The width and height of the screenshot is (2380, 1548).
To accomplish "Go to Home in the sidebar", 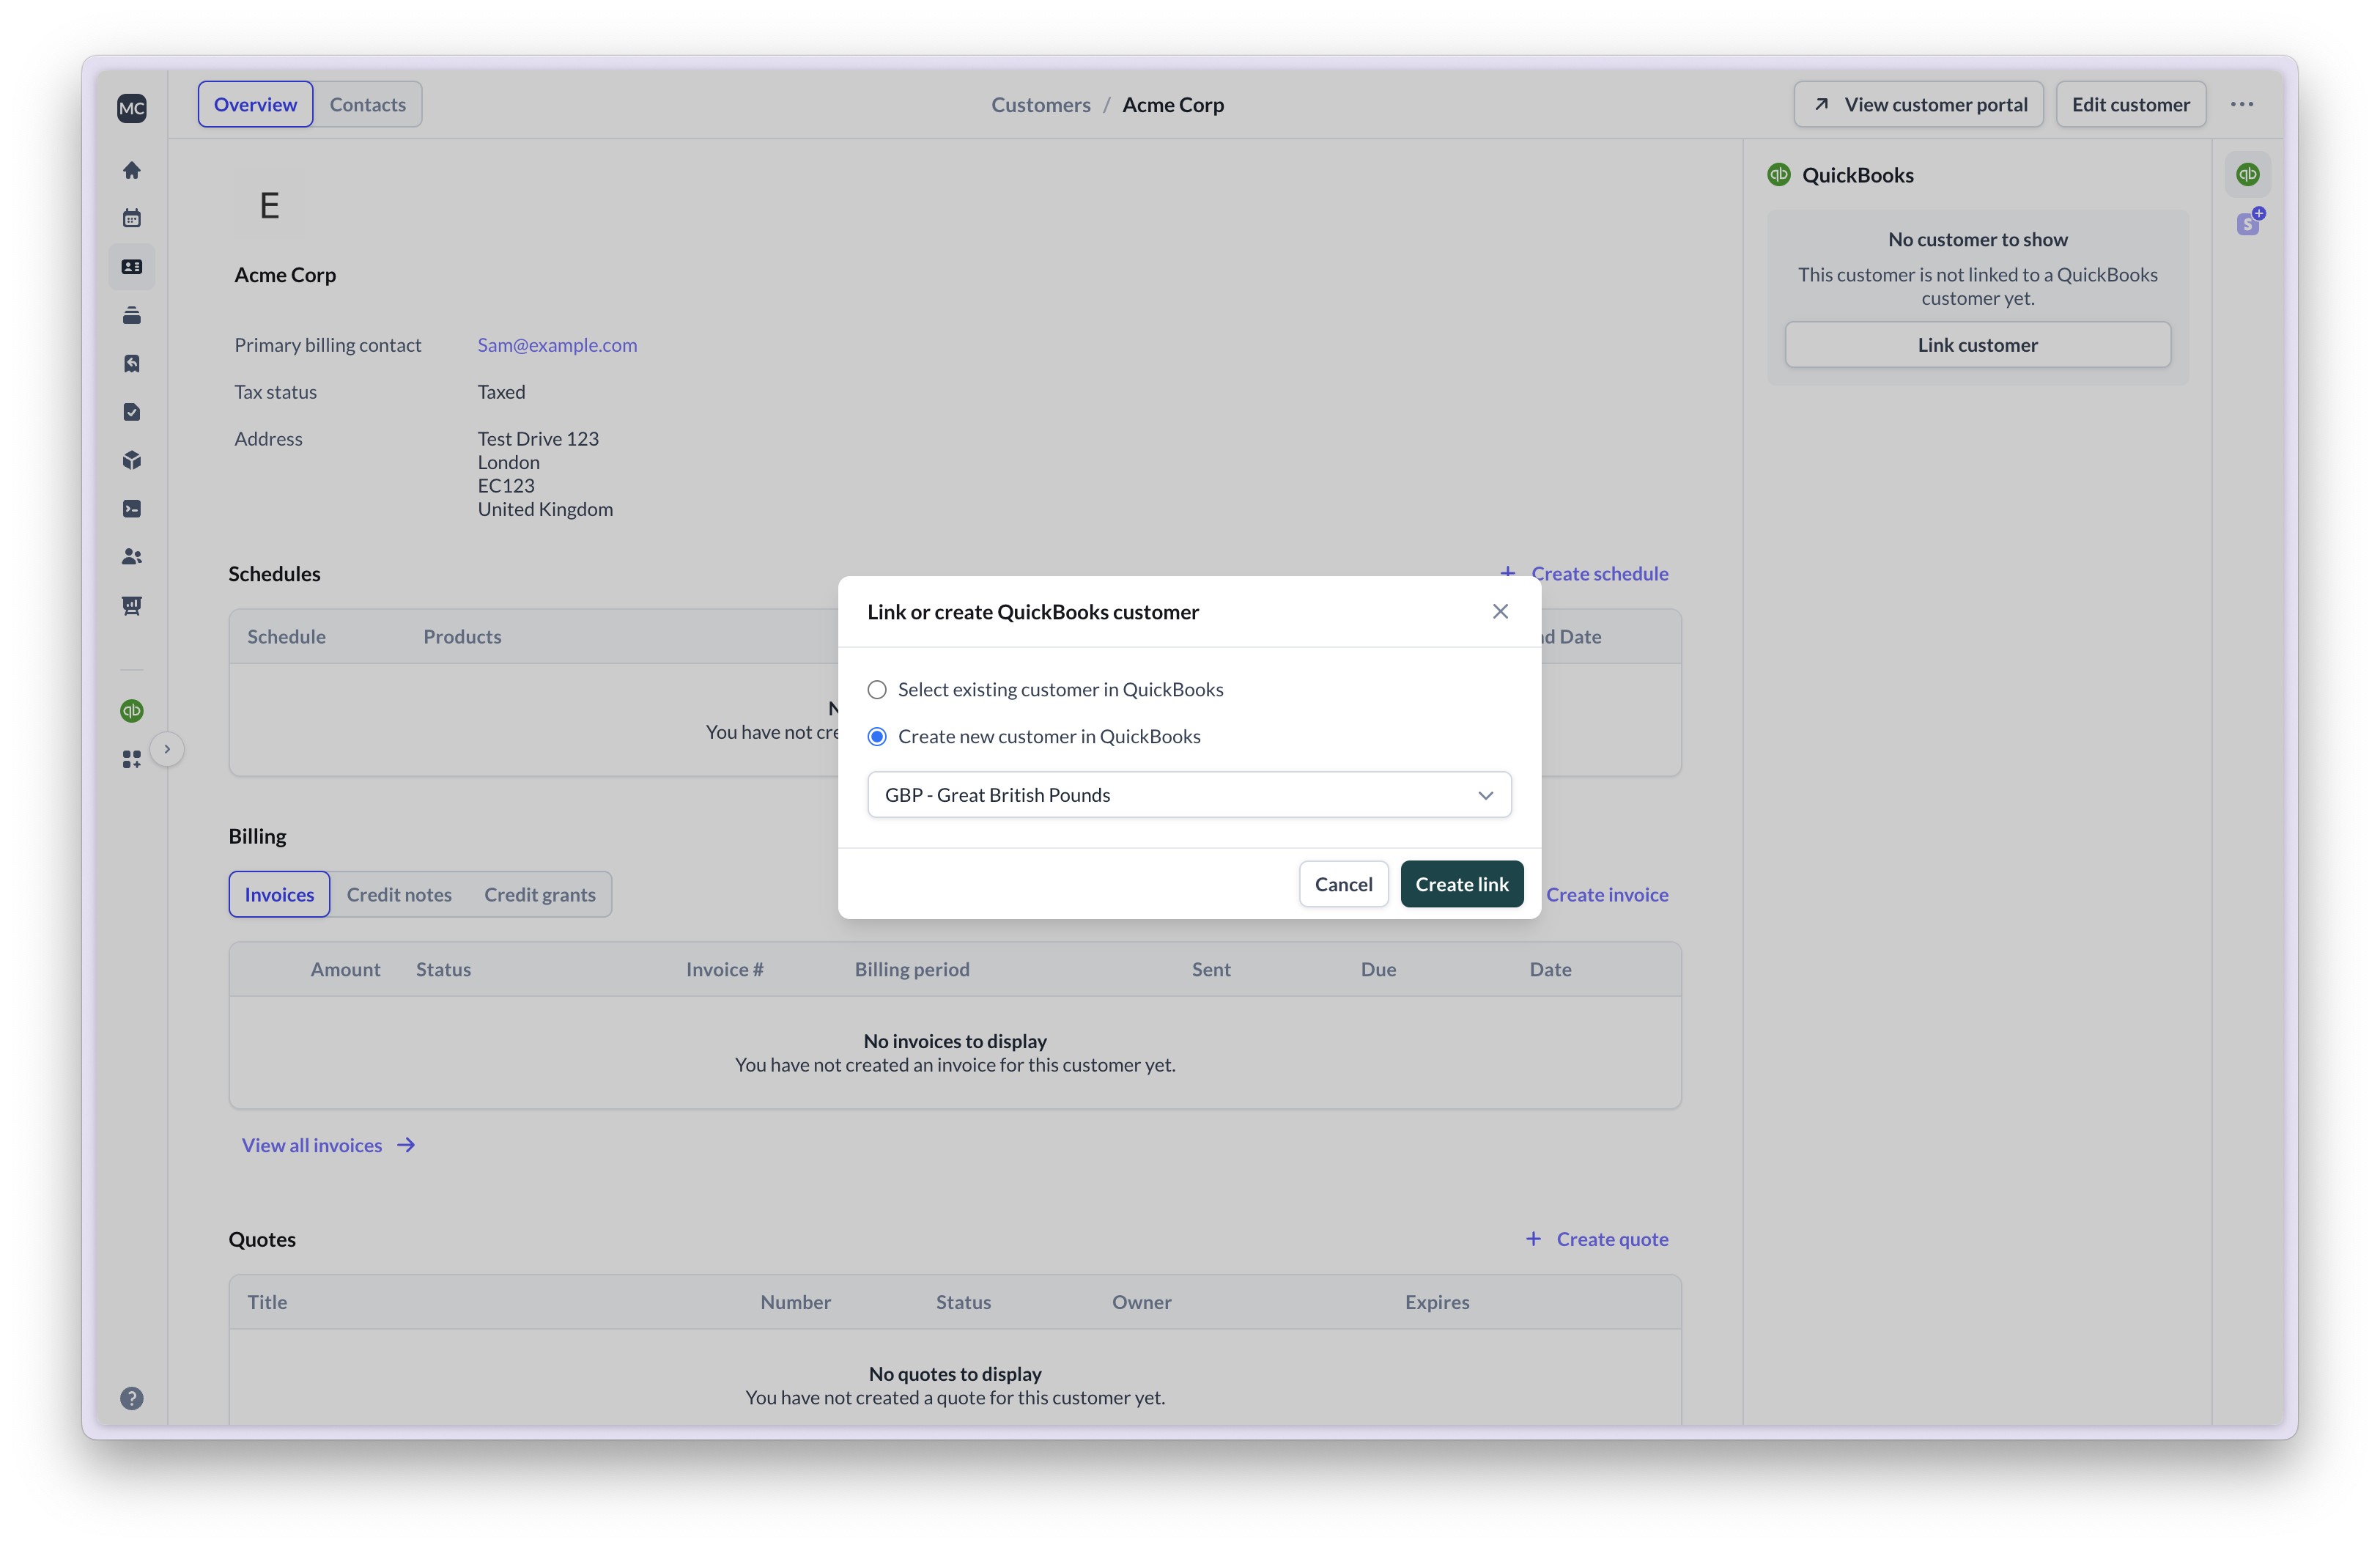I will pos(132,170).
